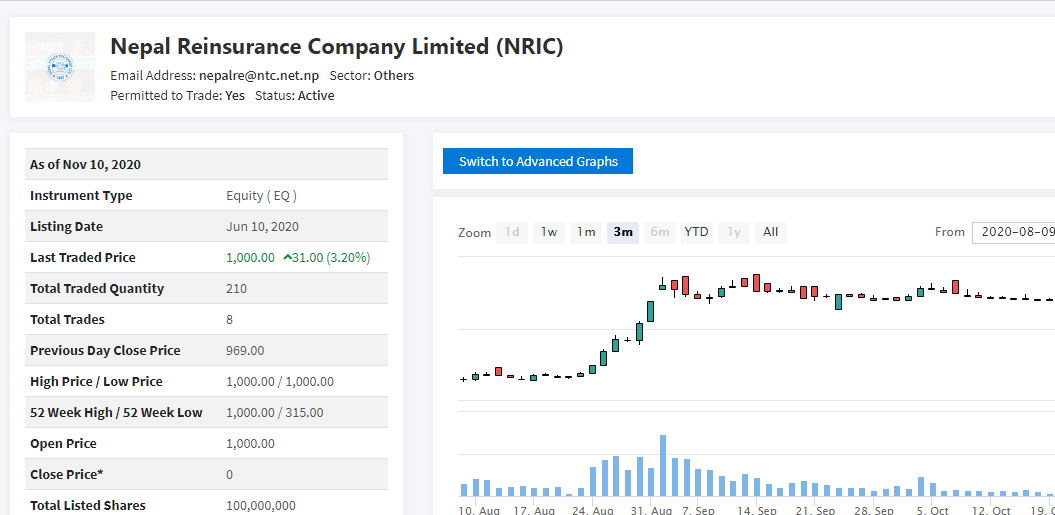Click the 5. Oct axis label
Image resolution: width=1055 pixels, height=515 pixels.
pos(932,510)
